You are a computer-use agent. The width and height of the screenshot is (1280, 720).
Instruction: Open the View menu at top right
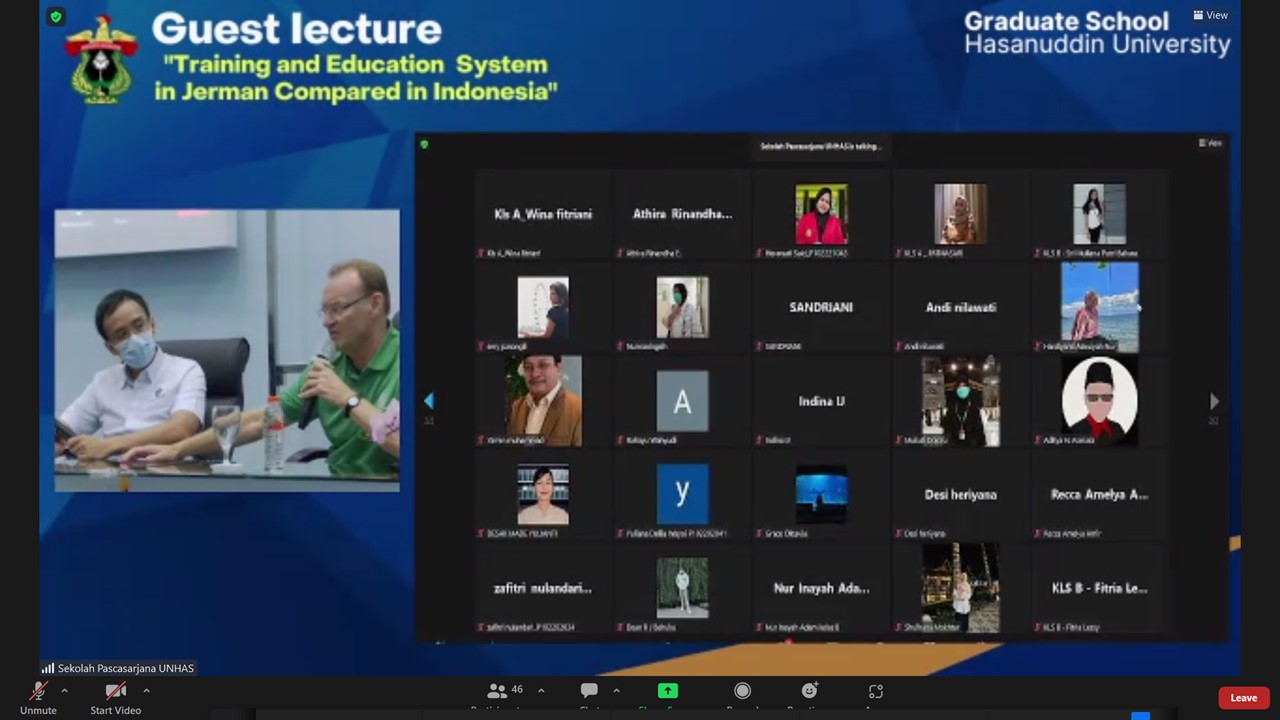pyautogui.click(x=1210, y=15)
